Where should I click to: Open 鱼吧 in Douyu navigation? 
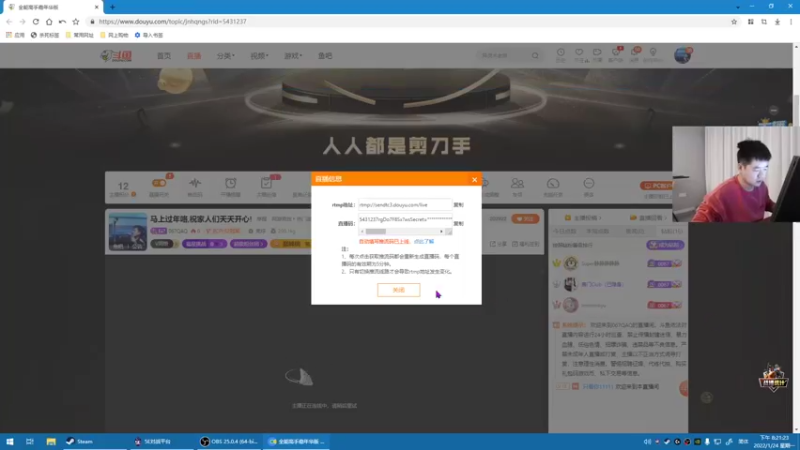[325, 56]
